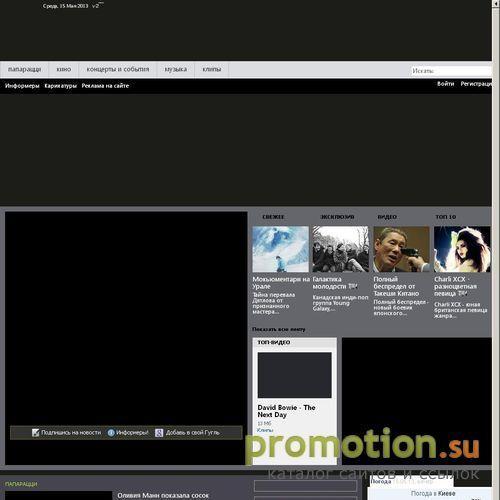The image size is (500, 500).
Task: Select the ЭКСКЛЮЗИВ feed tab
Action: pyautogui.click(x=337, y=217)
